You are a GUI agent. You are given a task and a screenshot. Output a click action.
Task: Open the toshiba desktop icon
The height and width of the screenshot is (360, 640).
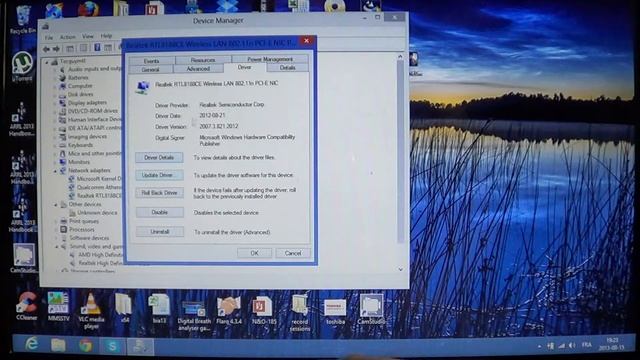[335, 311]
